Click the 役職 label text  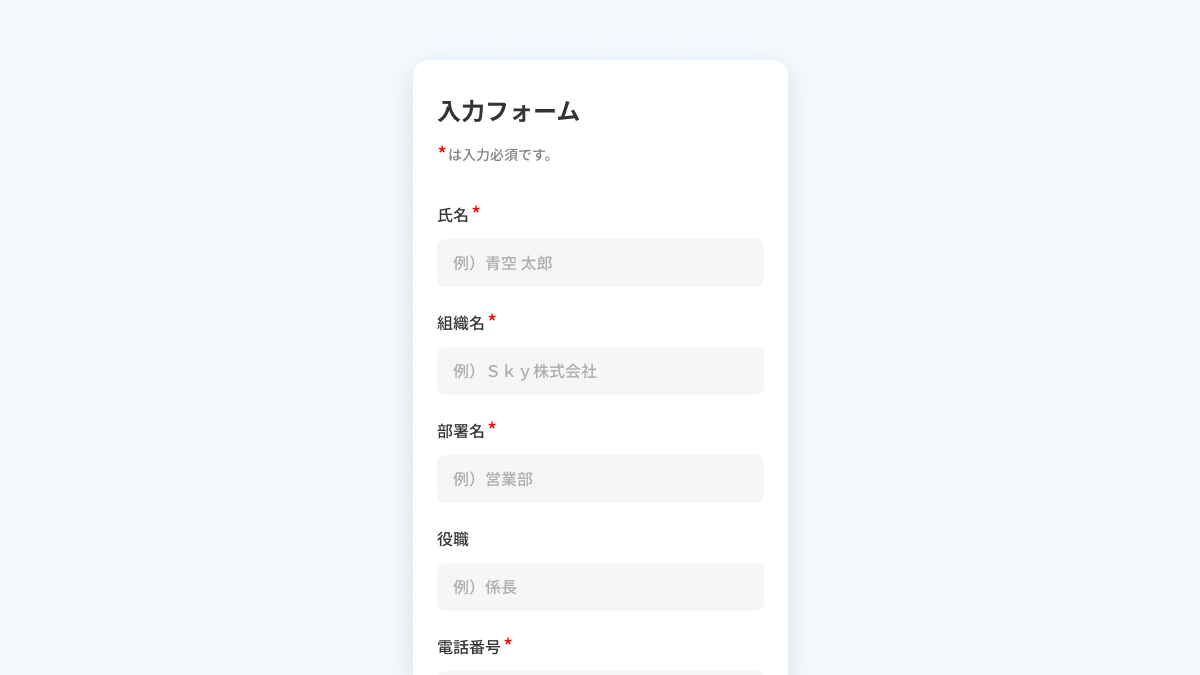point(453,539)
